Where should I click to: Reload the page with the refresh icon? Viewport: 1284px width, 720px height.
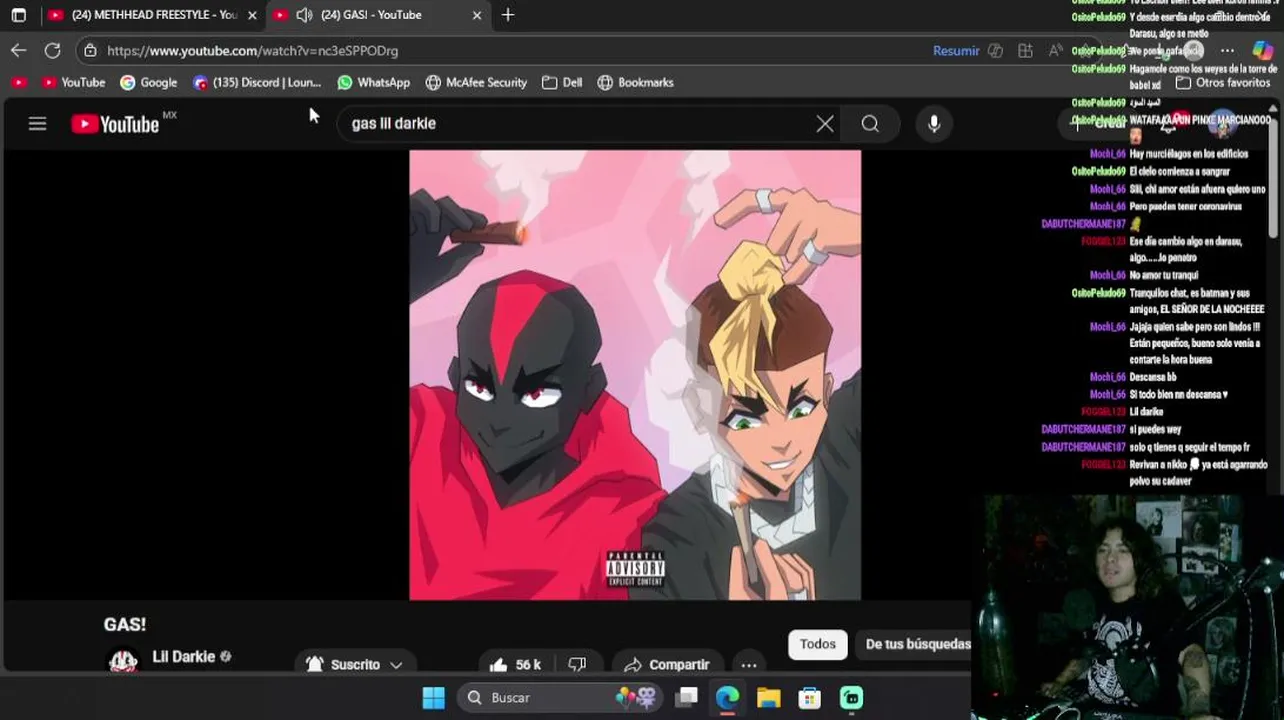(x=53, y=50)
